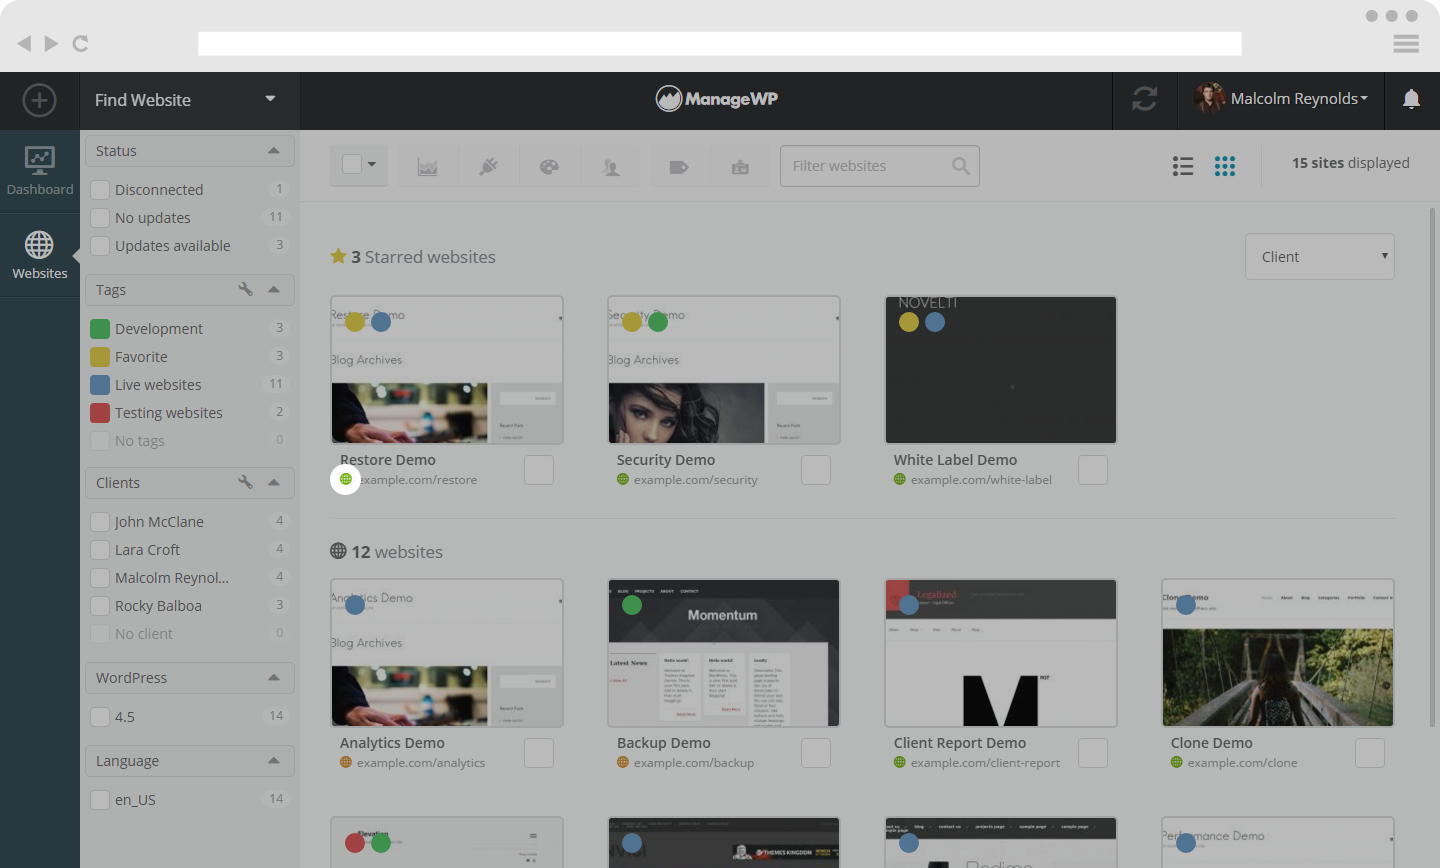Click the browser address bar
The image size is (1440, 868).
[720, 43]
